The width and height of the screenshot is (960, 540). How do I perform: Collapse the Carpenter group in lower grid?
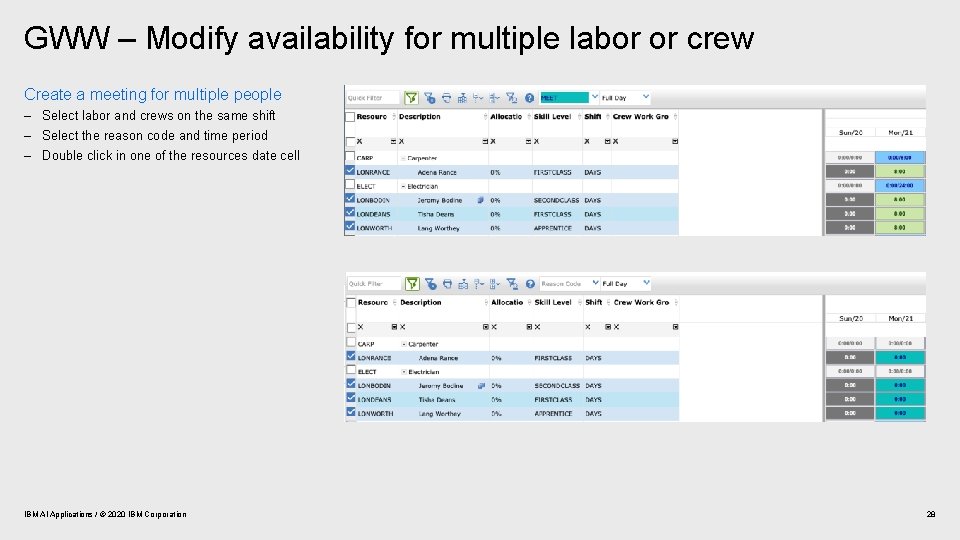(x=404, y=344)
